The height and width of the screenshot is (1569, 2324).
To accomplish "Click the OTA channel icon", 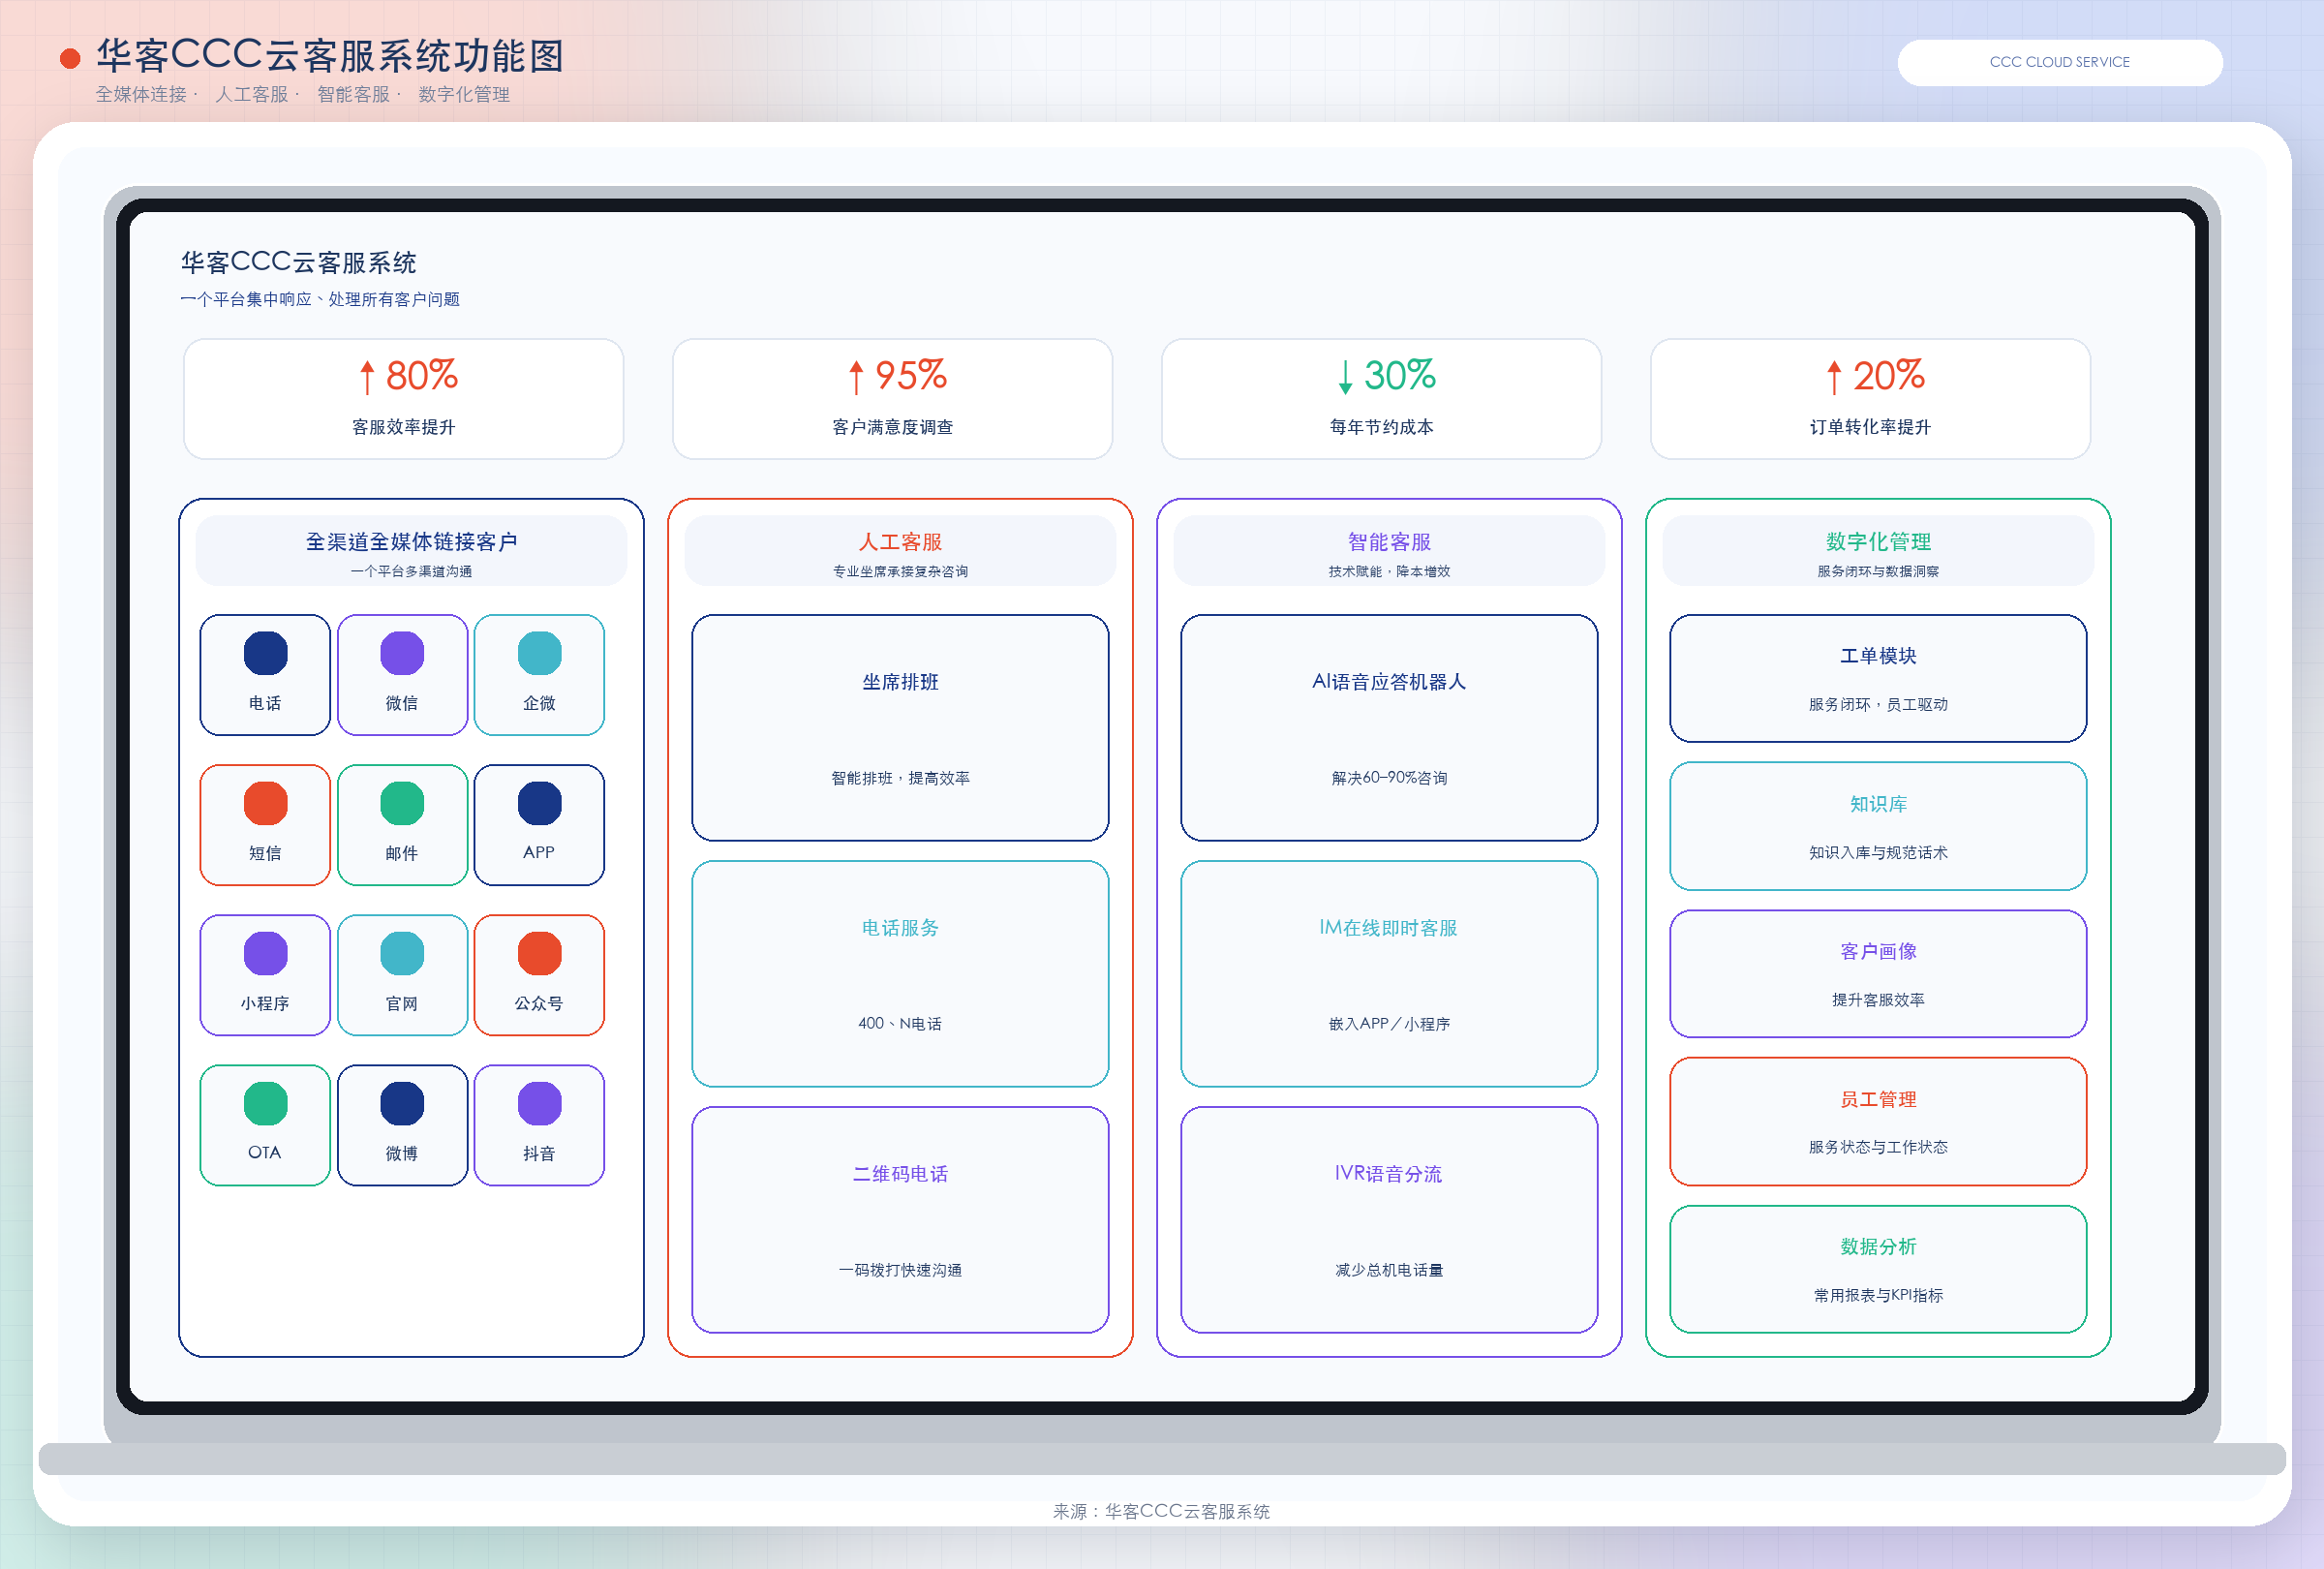I will click(265, 1103).
